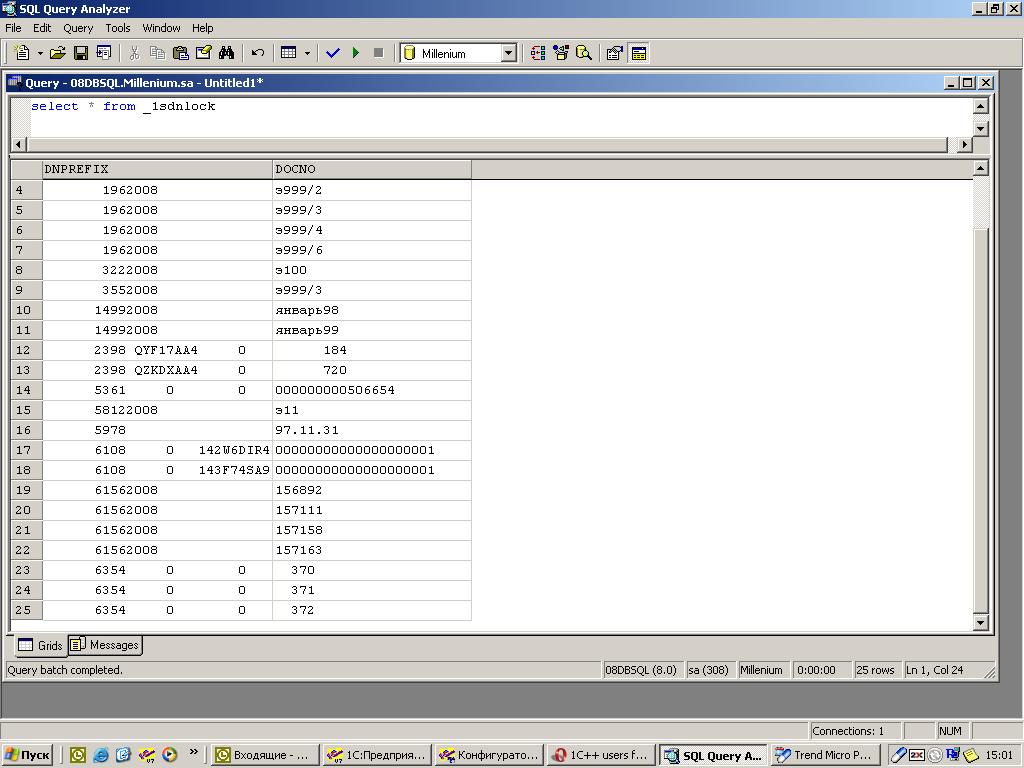Run query with the green Execute arrow
Screen dimensions: 1024x768
pyautogui.click(x=355, y=53)
